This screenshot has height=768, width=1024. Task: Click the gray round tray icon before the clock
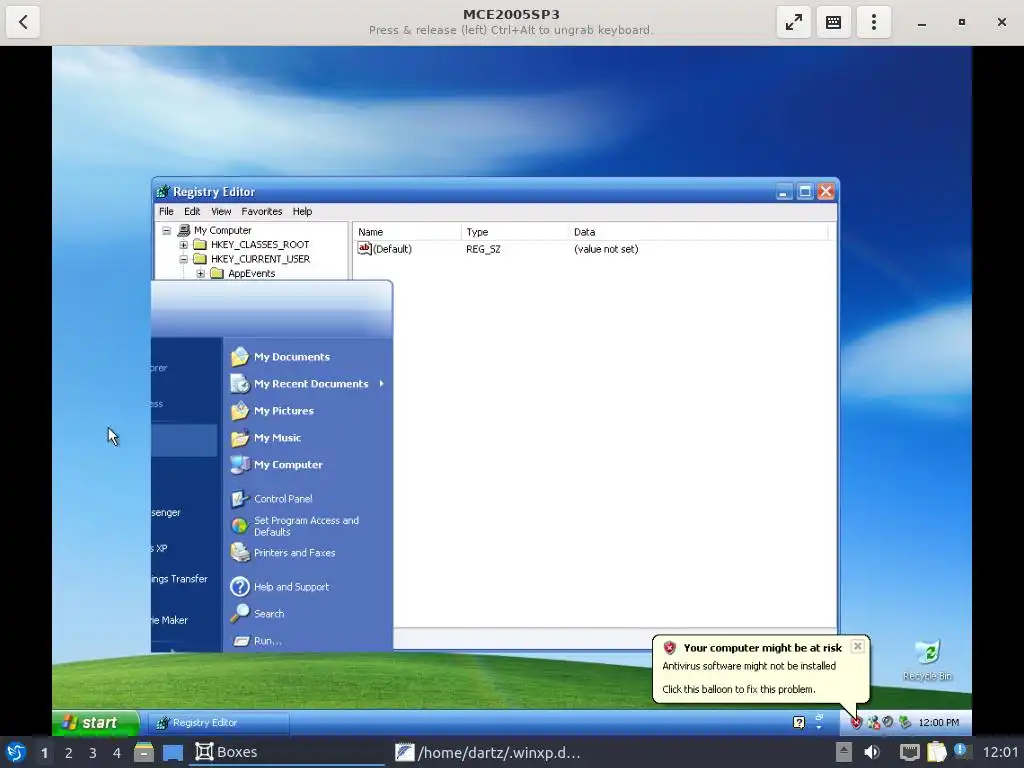[888, 722]
